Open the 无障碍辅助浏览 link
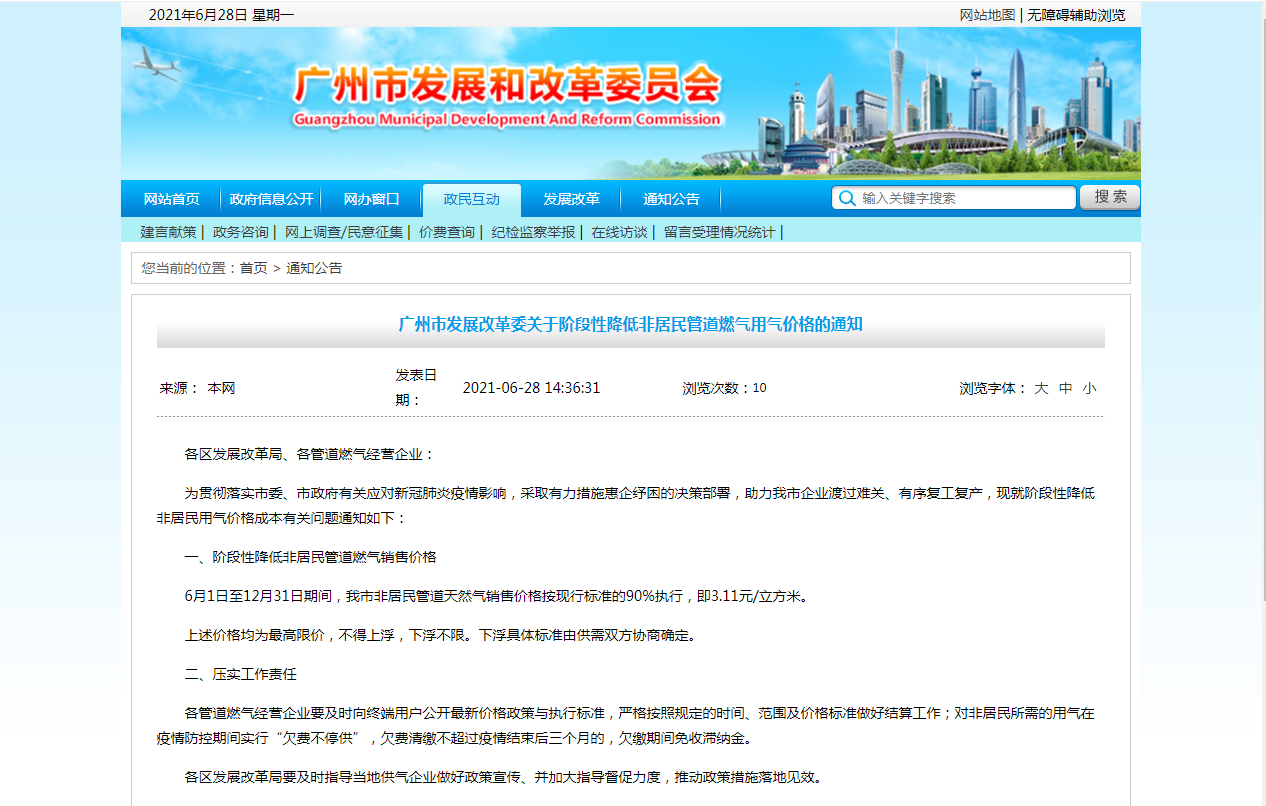The width and height of the screenshot is (1266, 806). (x=1076, y=15)
